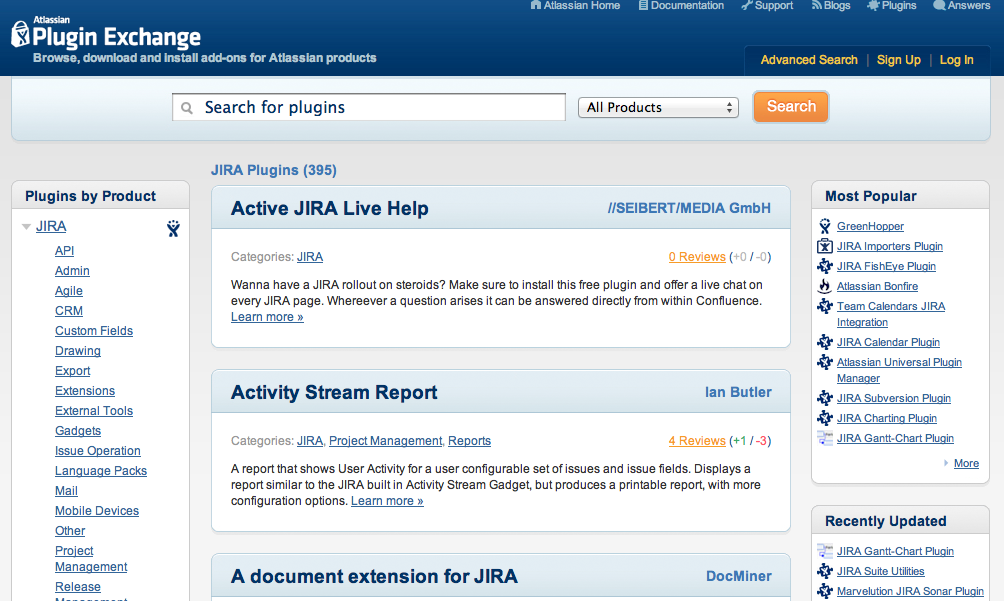Open Learn more under Activity Stream Report
Viewport: 1004px width, 601px height.
click(387, 501)
